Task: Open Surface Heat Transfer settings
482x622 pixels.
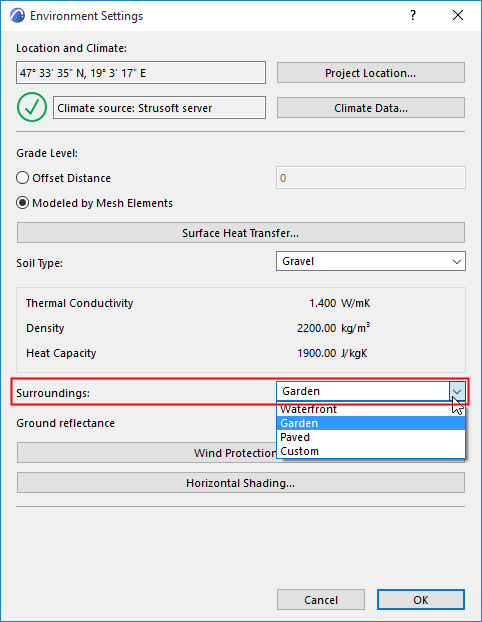Action: point(241,233)
